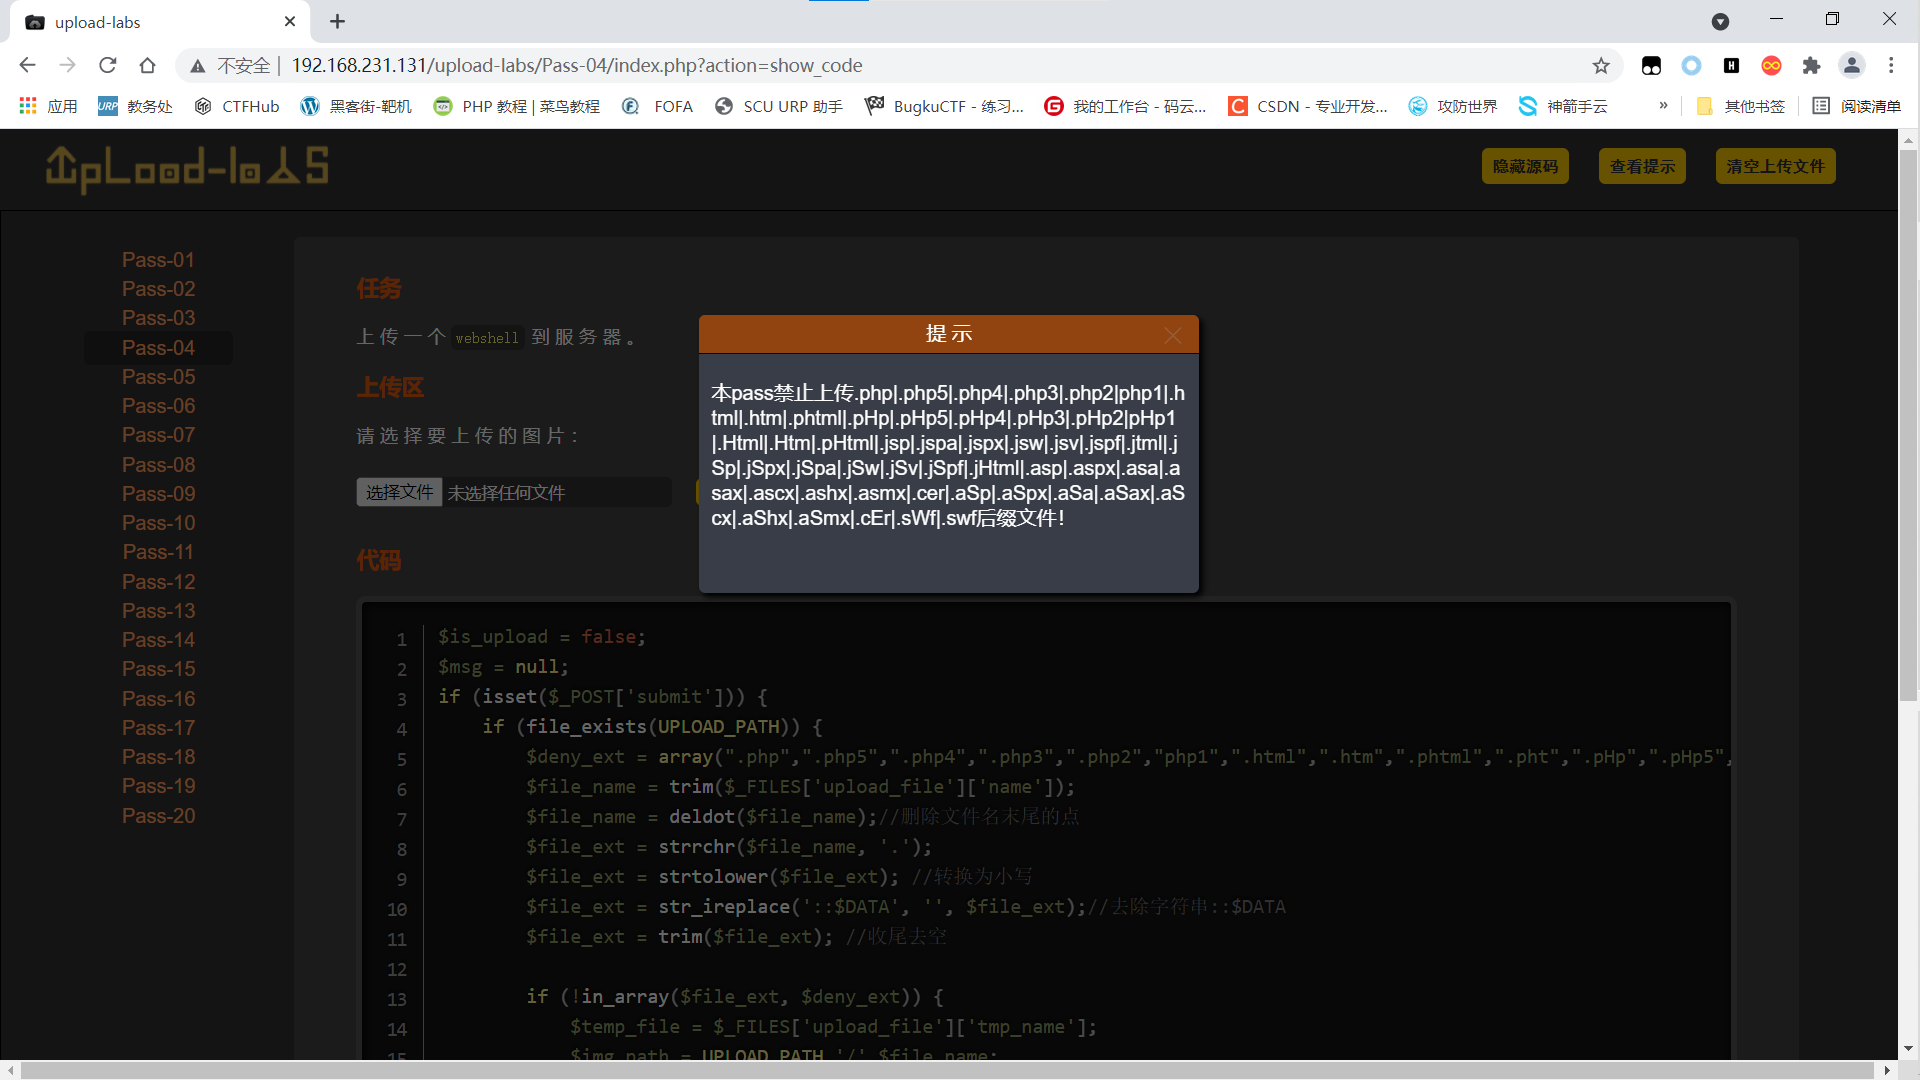Image resolution: width=1920 pixels, height=1080 pixels.
Task: Select the upload-labs browser tab
Action: [x=160, y=22]
